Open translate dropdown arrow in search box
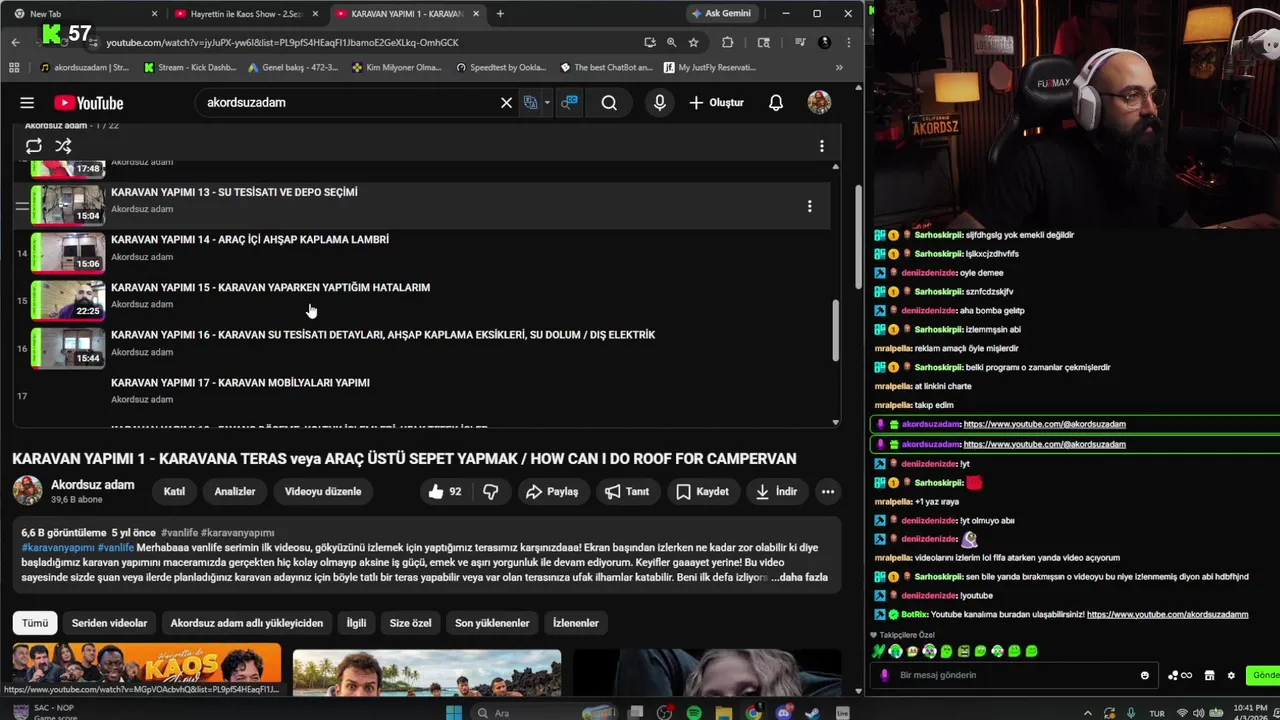Viewport: 1280px width, 720px height. click(547, 103)
